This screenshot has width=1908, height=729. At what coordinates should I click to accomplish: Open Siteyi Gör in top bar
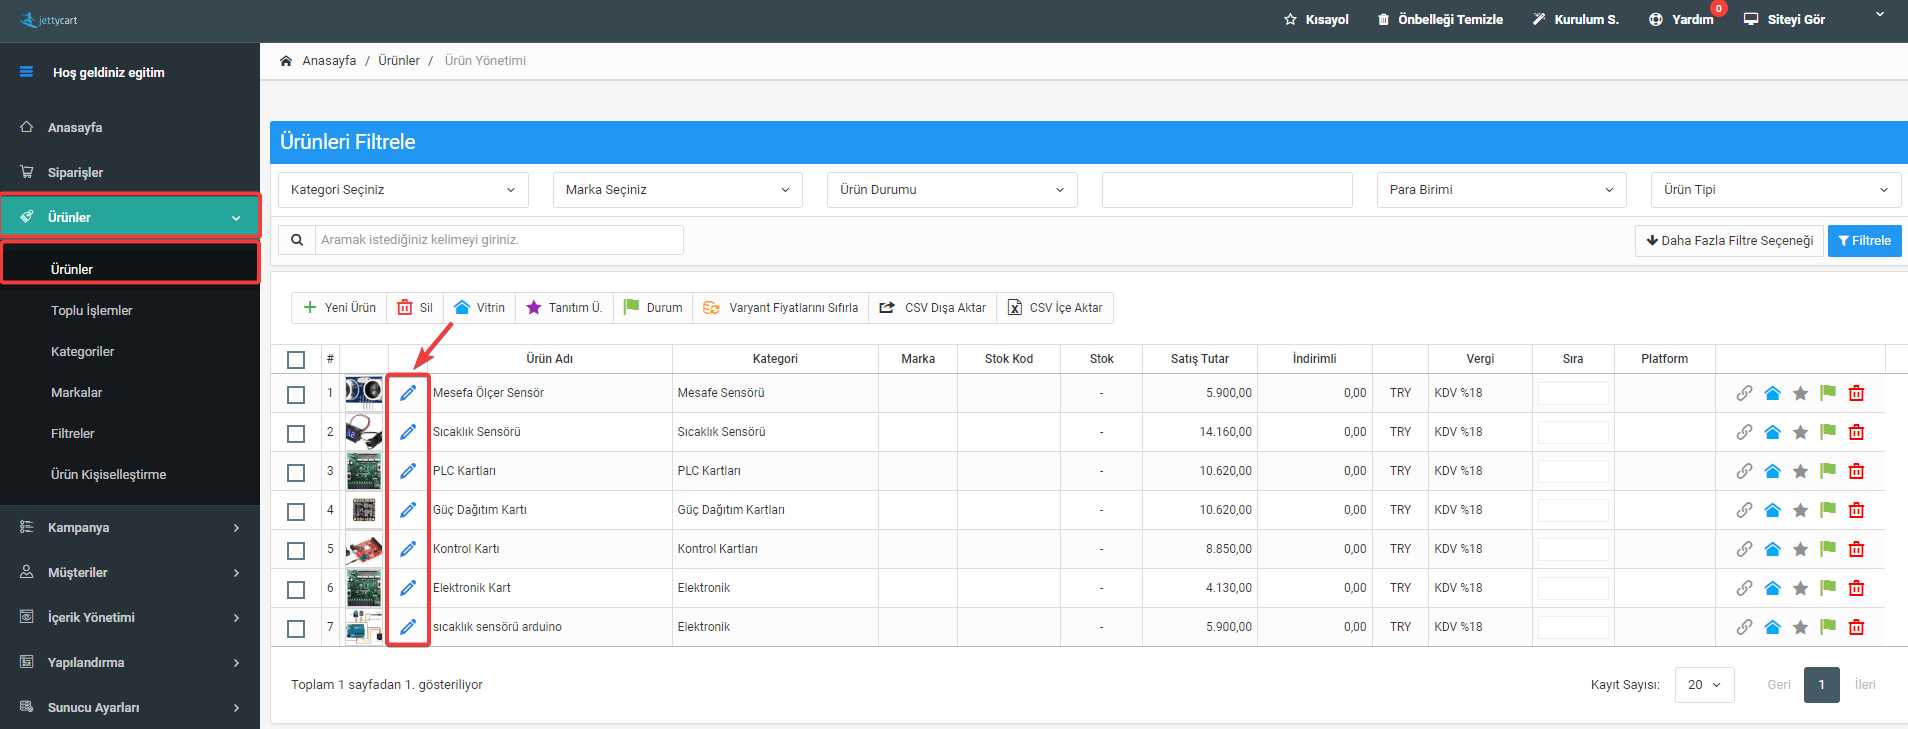(1784, 19)
